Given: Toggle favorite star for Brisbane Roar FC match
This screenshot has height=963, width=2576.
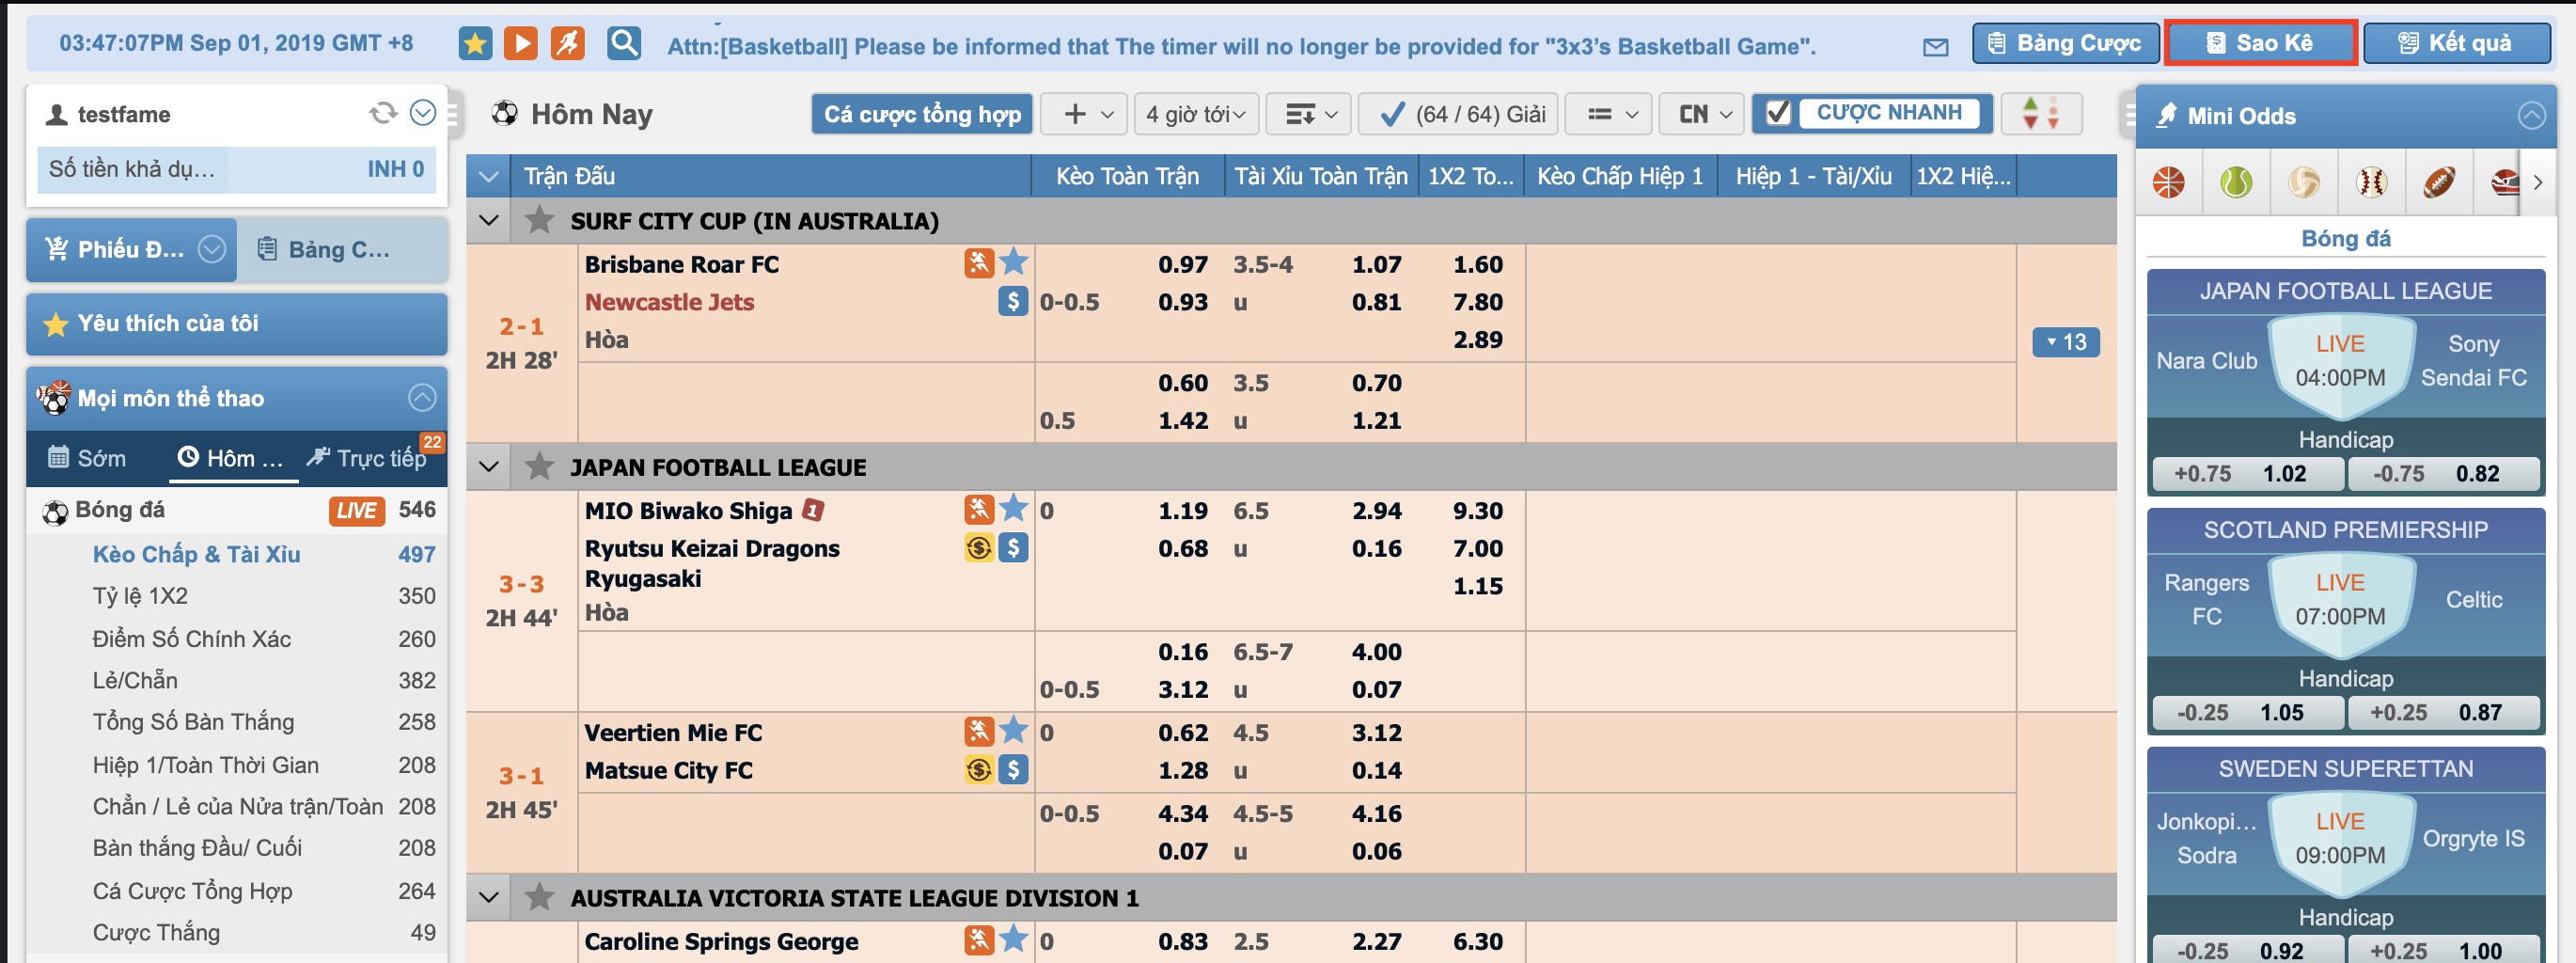Looking at the screenshot, I should pos(1013,263).
